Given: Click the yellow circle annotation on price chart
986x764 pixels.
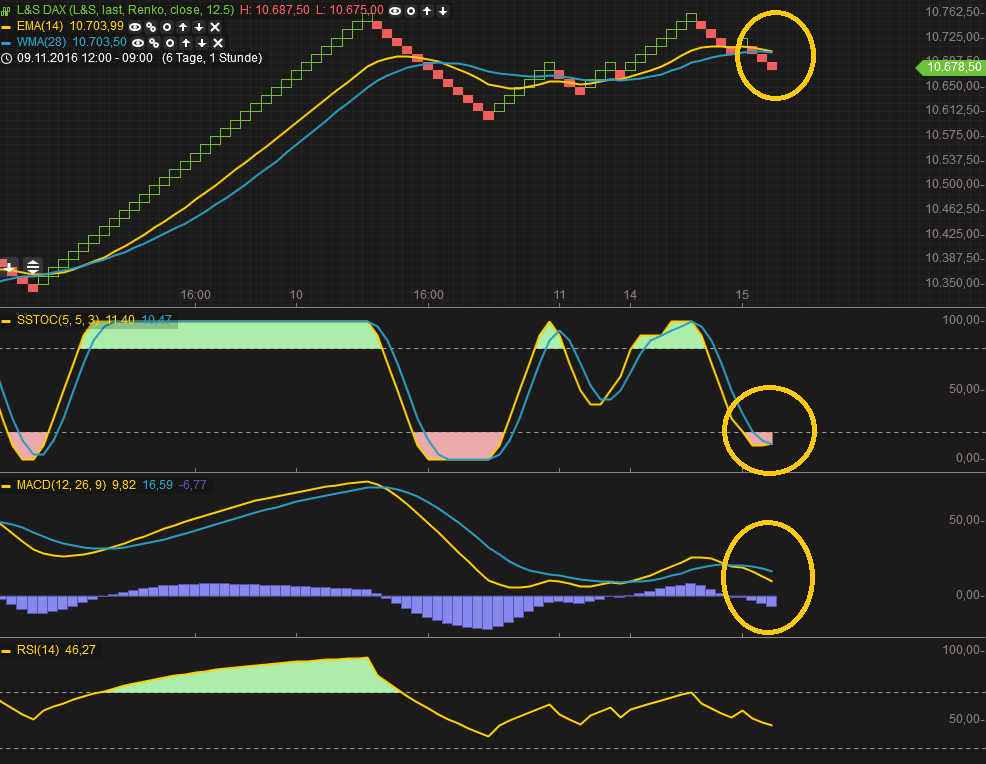Looking at the screenshot, I should click(776, 55).
